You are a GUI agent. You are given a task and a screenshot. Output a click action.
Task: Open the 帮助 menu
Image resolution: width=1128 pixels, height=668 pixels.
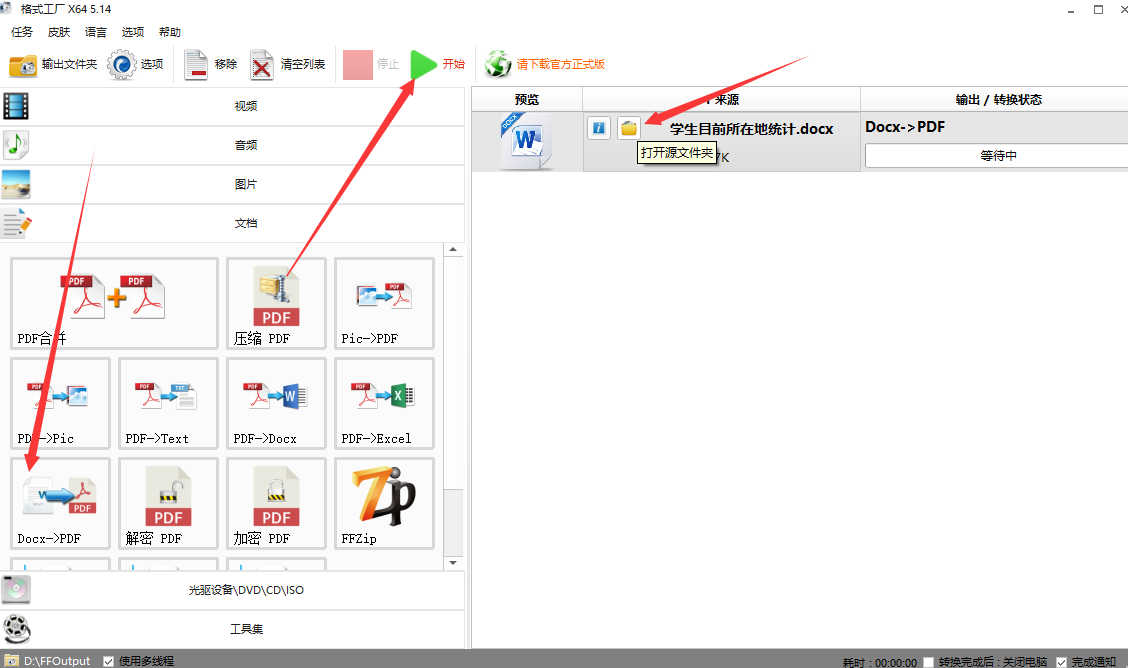pyautogui.click(x=170, y=32)
